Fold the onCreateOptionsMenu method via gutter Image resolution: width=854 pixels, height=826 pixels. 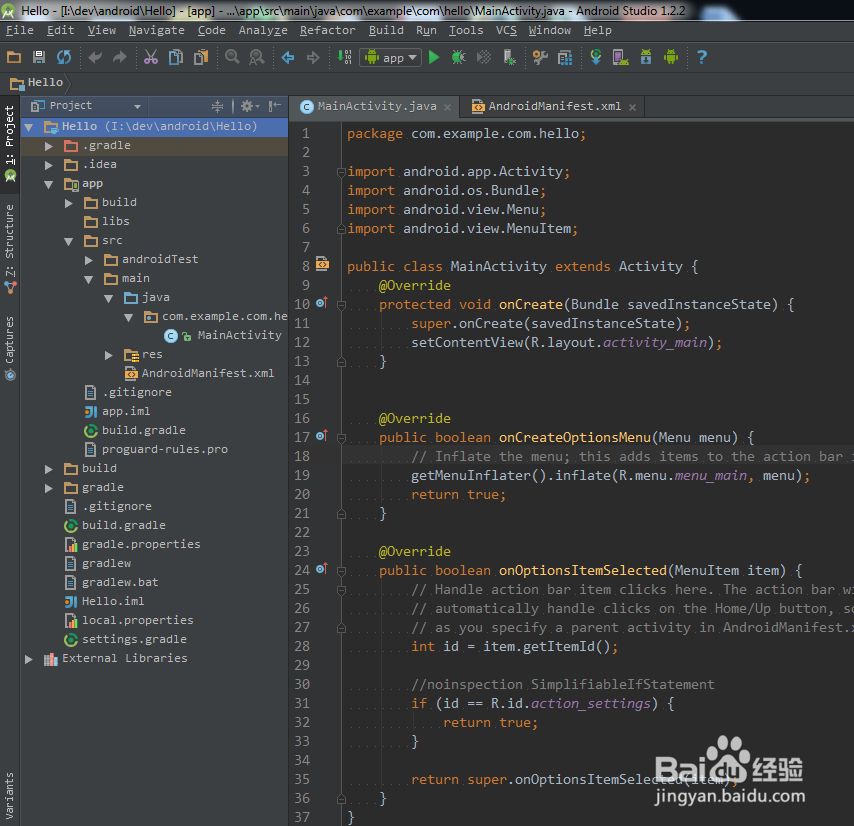pos(341,438)
